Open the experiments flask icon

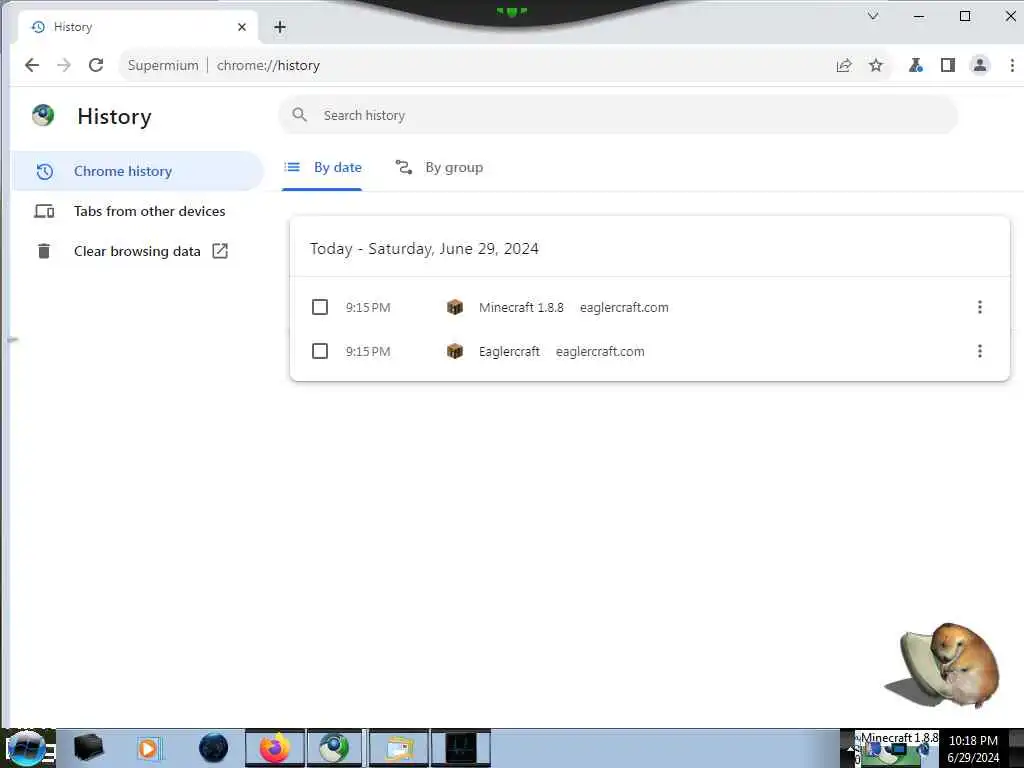pyautogui.click(x=916, y=65)
